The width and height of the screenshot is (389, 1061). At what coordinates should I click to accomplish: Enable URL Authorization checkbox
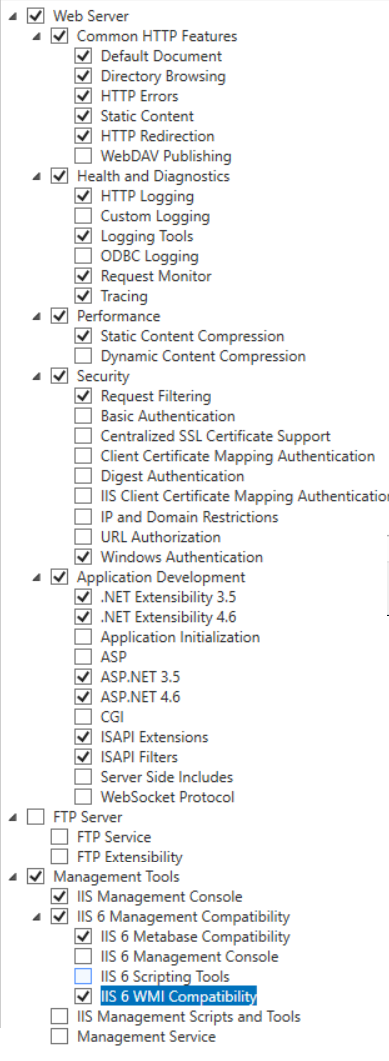point(83,537)
